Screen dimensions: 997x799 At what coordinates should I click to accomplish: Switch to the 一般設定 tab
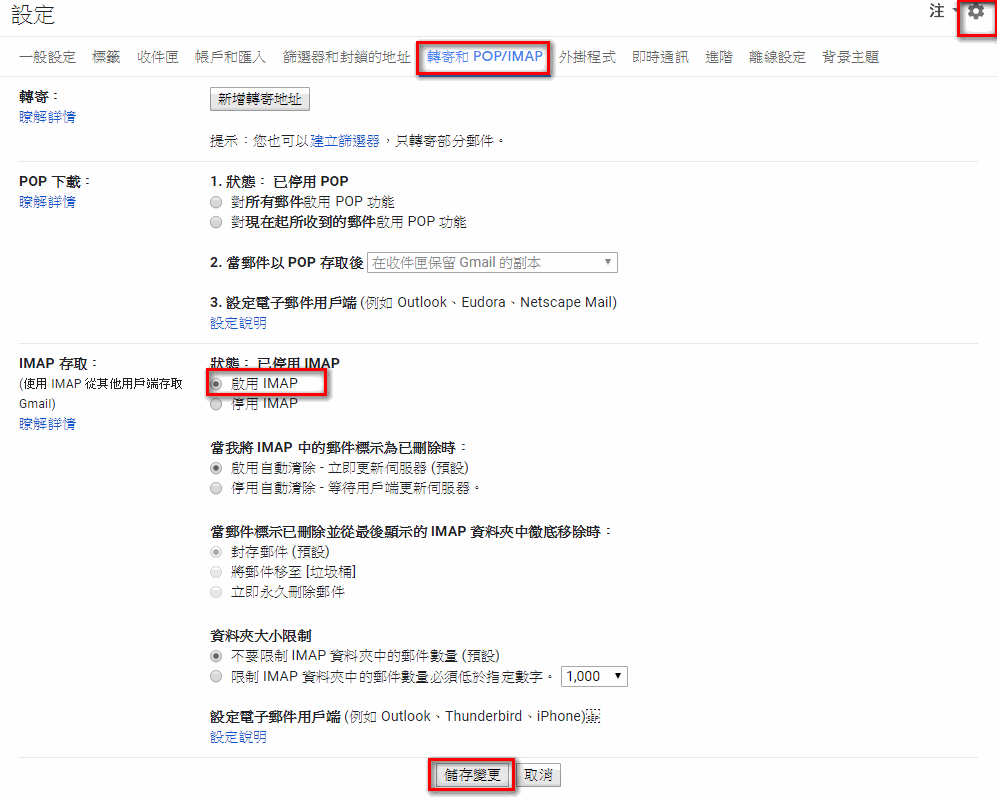[48, 57]
